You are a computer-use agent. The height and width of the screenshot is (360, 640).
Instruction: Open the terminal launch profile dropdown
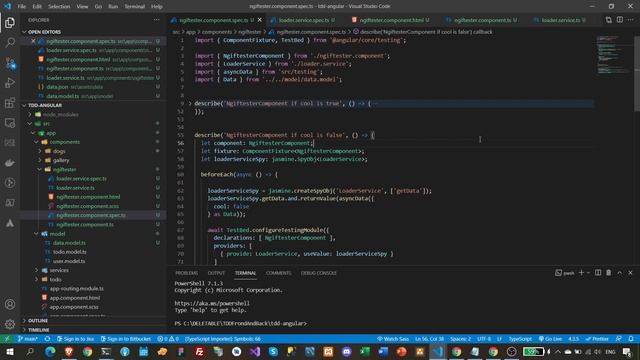588,273
